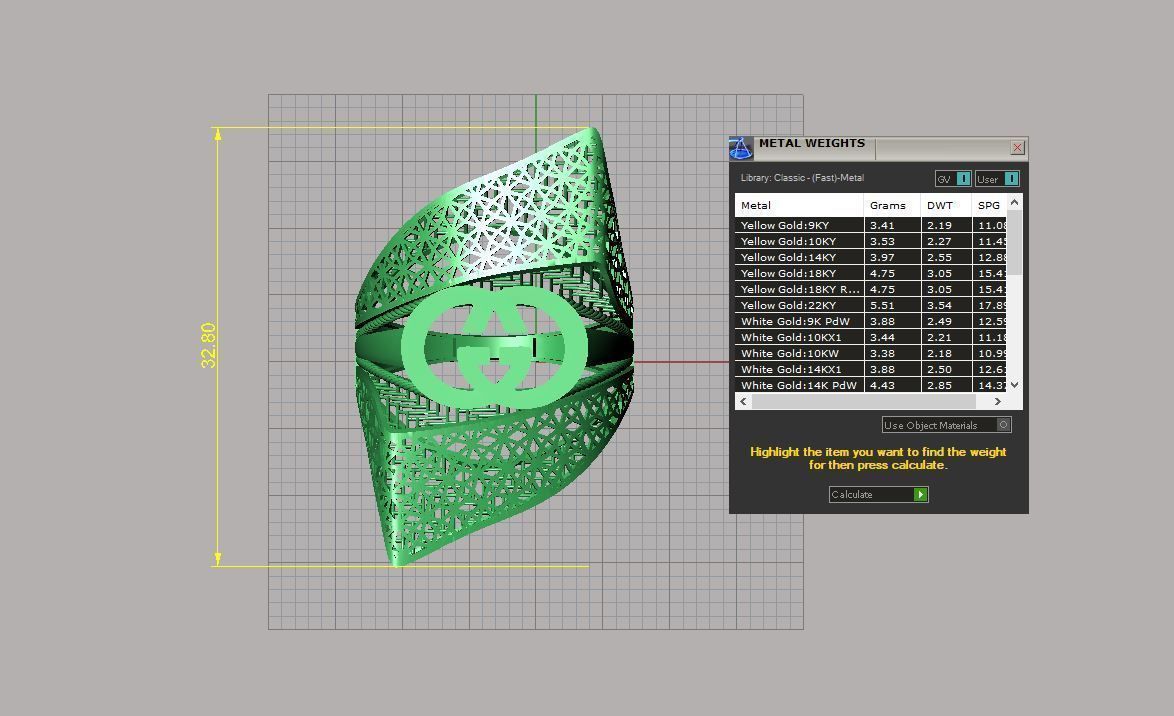
Task: Click the horizontal scrollbar thumb in metal table
Action: pyautogui.click(x=863, y=401)
